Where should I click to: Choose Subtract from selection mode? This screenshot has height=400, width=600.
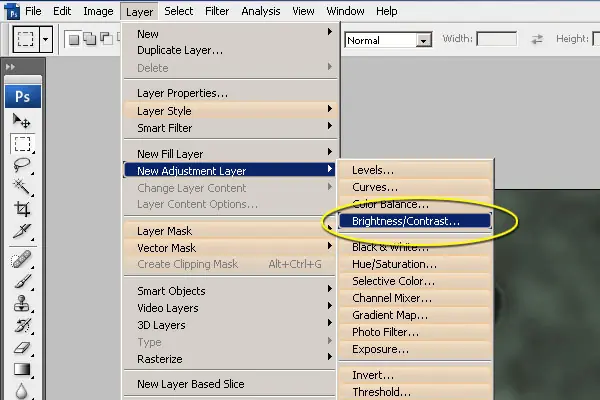pyautogui.click(x=106, y=39)
